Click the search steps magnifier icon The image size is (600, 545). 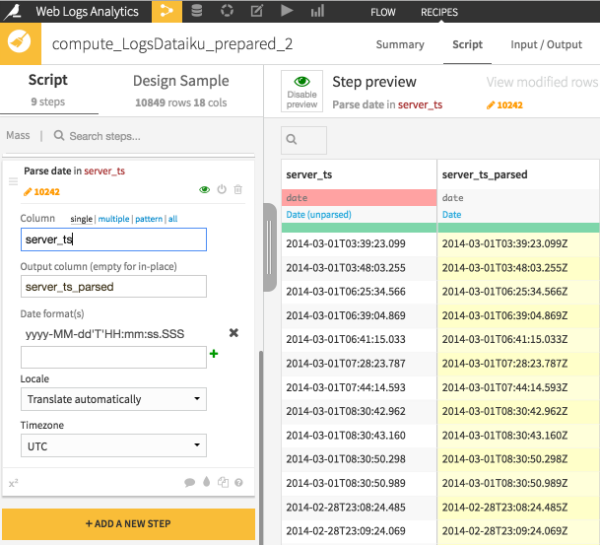(x=59, y=135)
